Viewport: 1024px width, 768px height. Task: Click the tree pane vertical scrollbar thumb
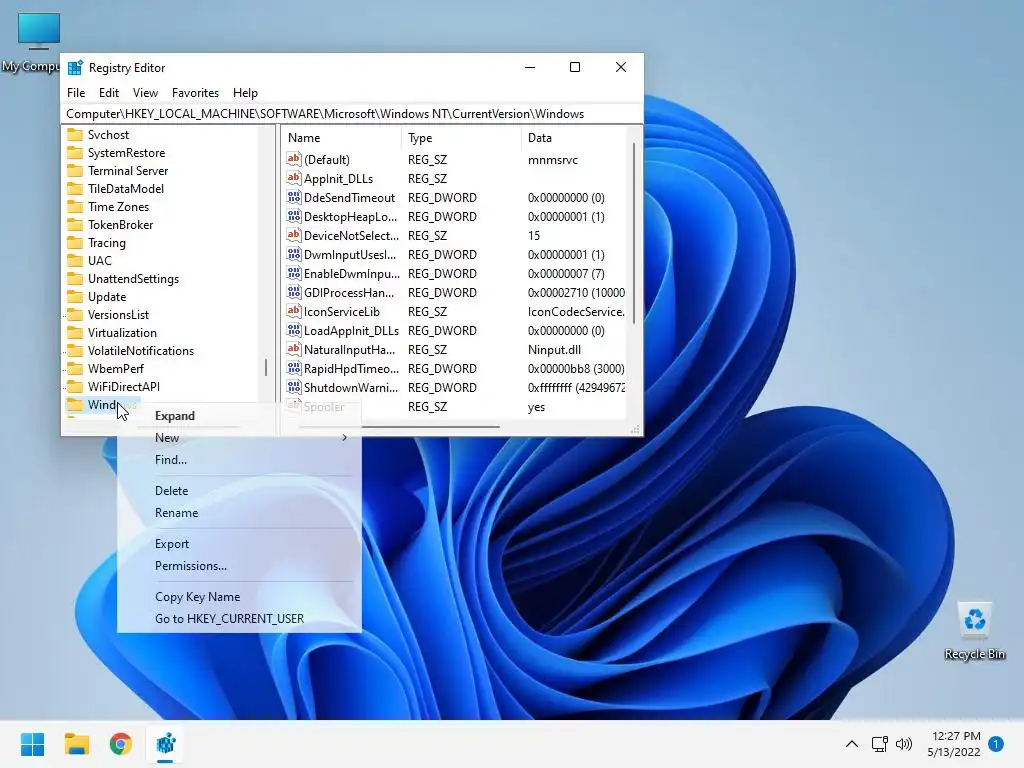pyautogui.click(x=266, y=367)
